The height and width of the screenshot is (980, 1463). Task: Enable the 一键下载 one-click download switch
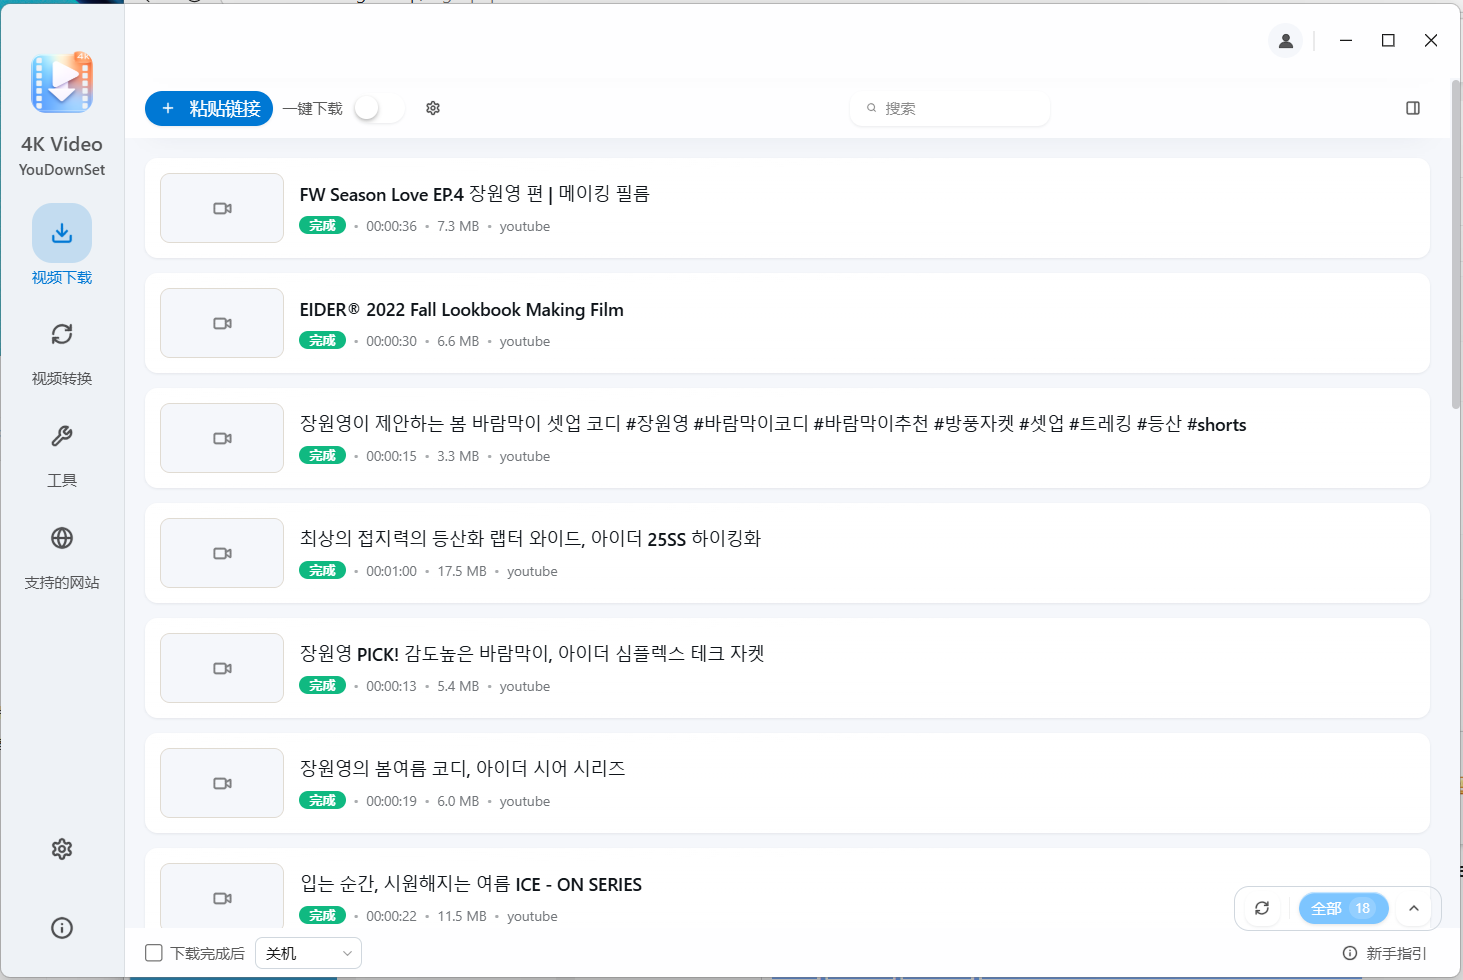click(378, 108)
